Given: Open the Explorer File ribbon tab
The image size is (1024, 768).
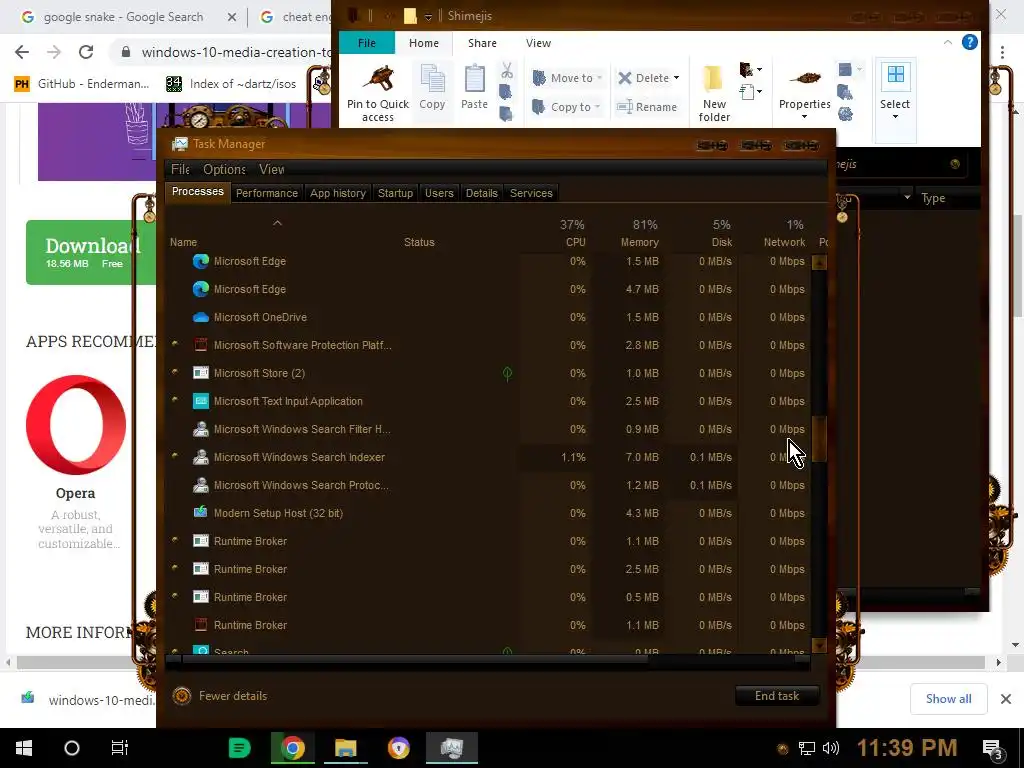Looking at the screenshot, I should point(366,43).
